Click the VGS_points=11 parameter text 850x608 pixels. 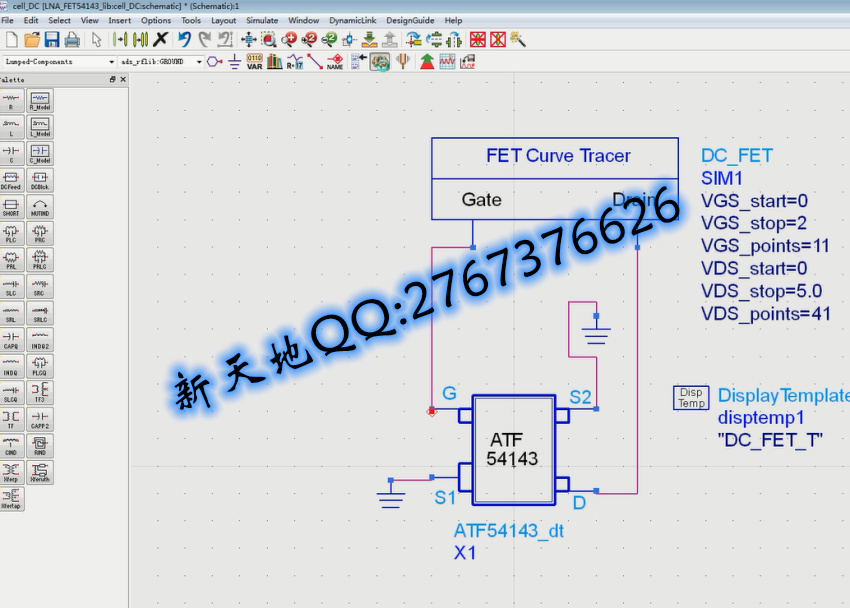pos(765,246)
